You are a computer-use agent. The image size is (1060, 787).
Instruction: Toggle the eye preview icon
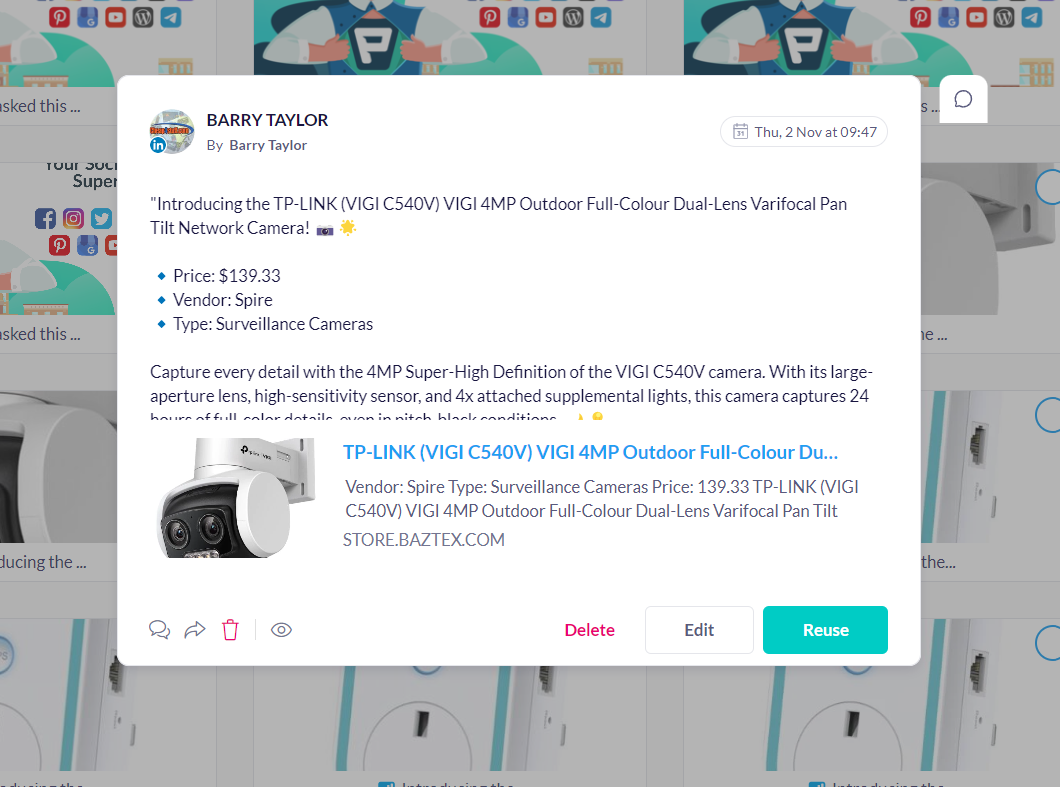pos(281,630)
